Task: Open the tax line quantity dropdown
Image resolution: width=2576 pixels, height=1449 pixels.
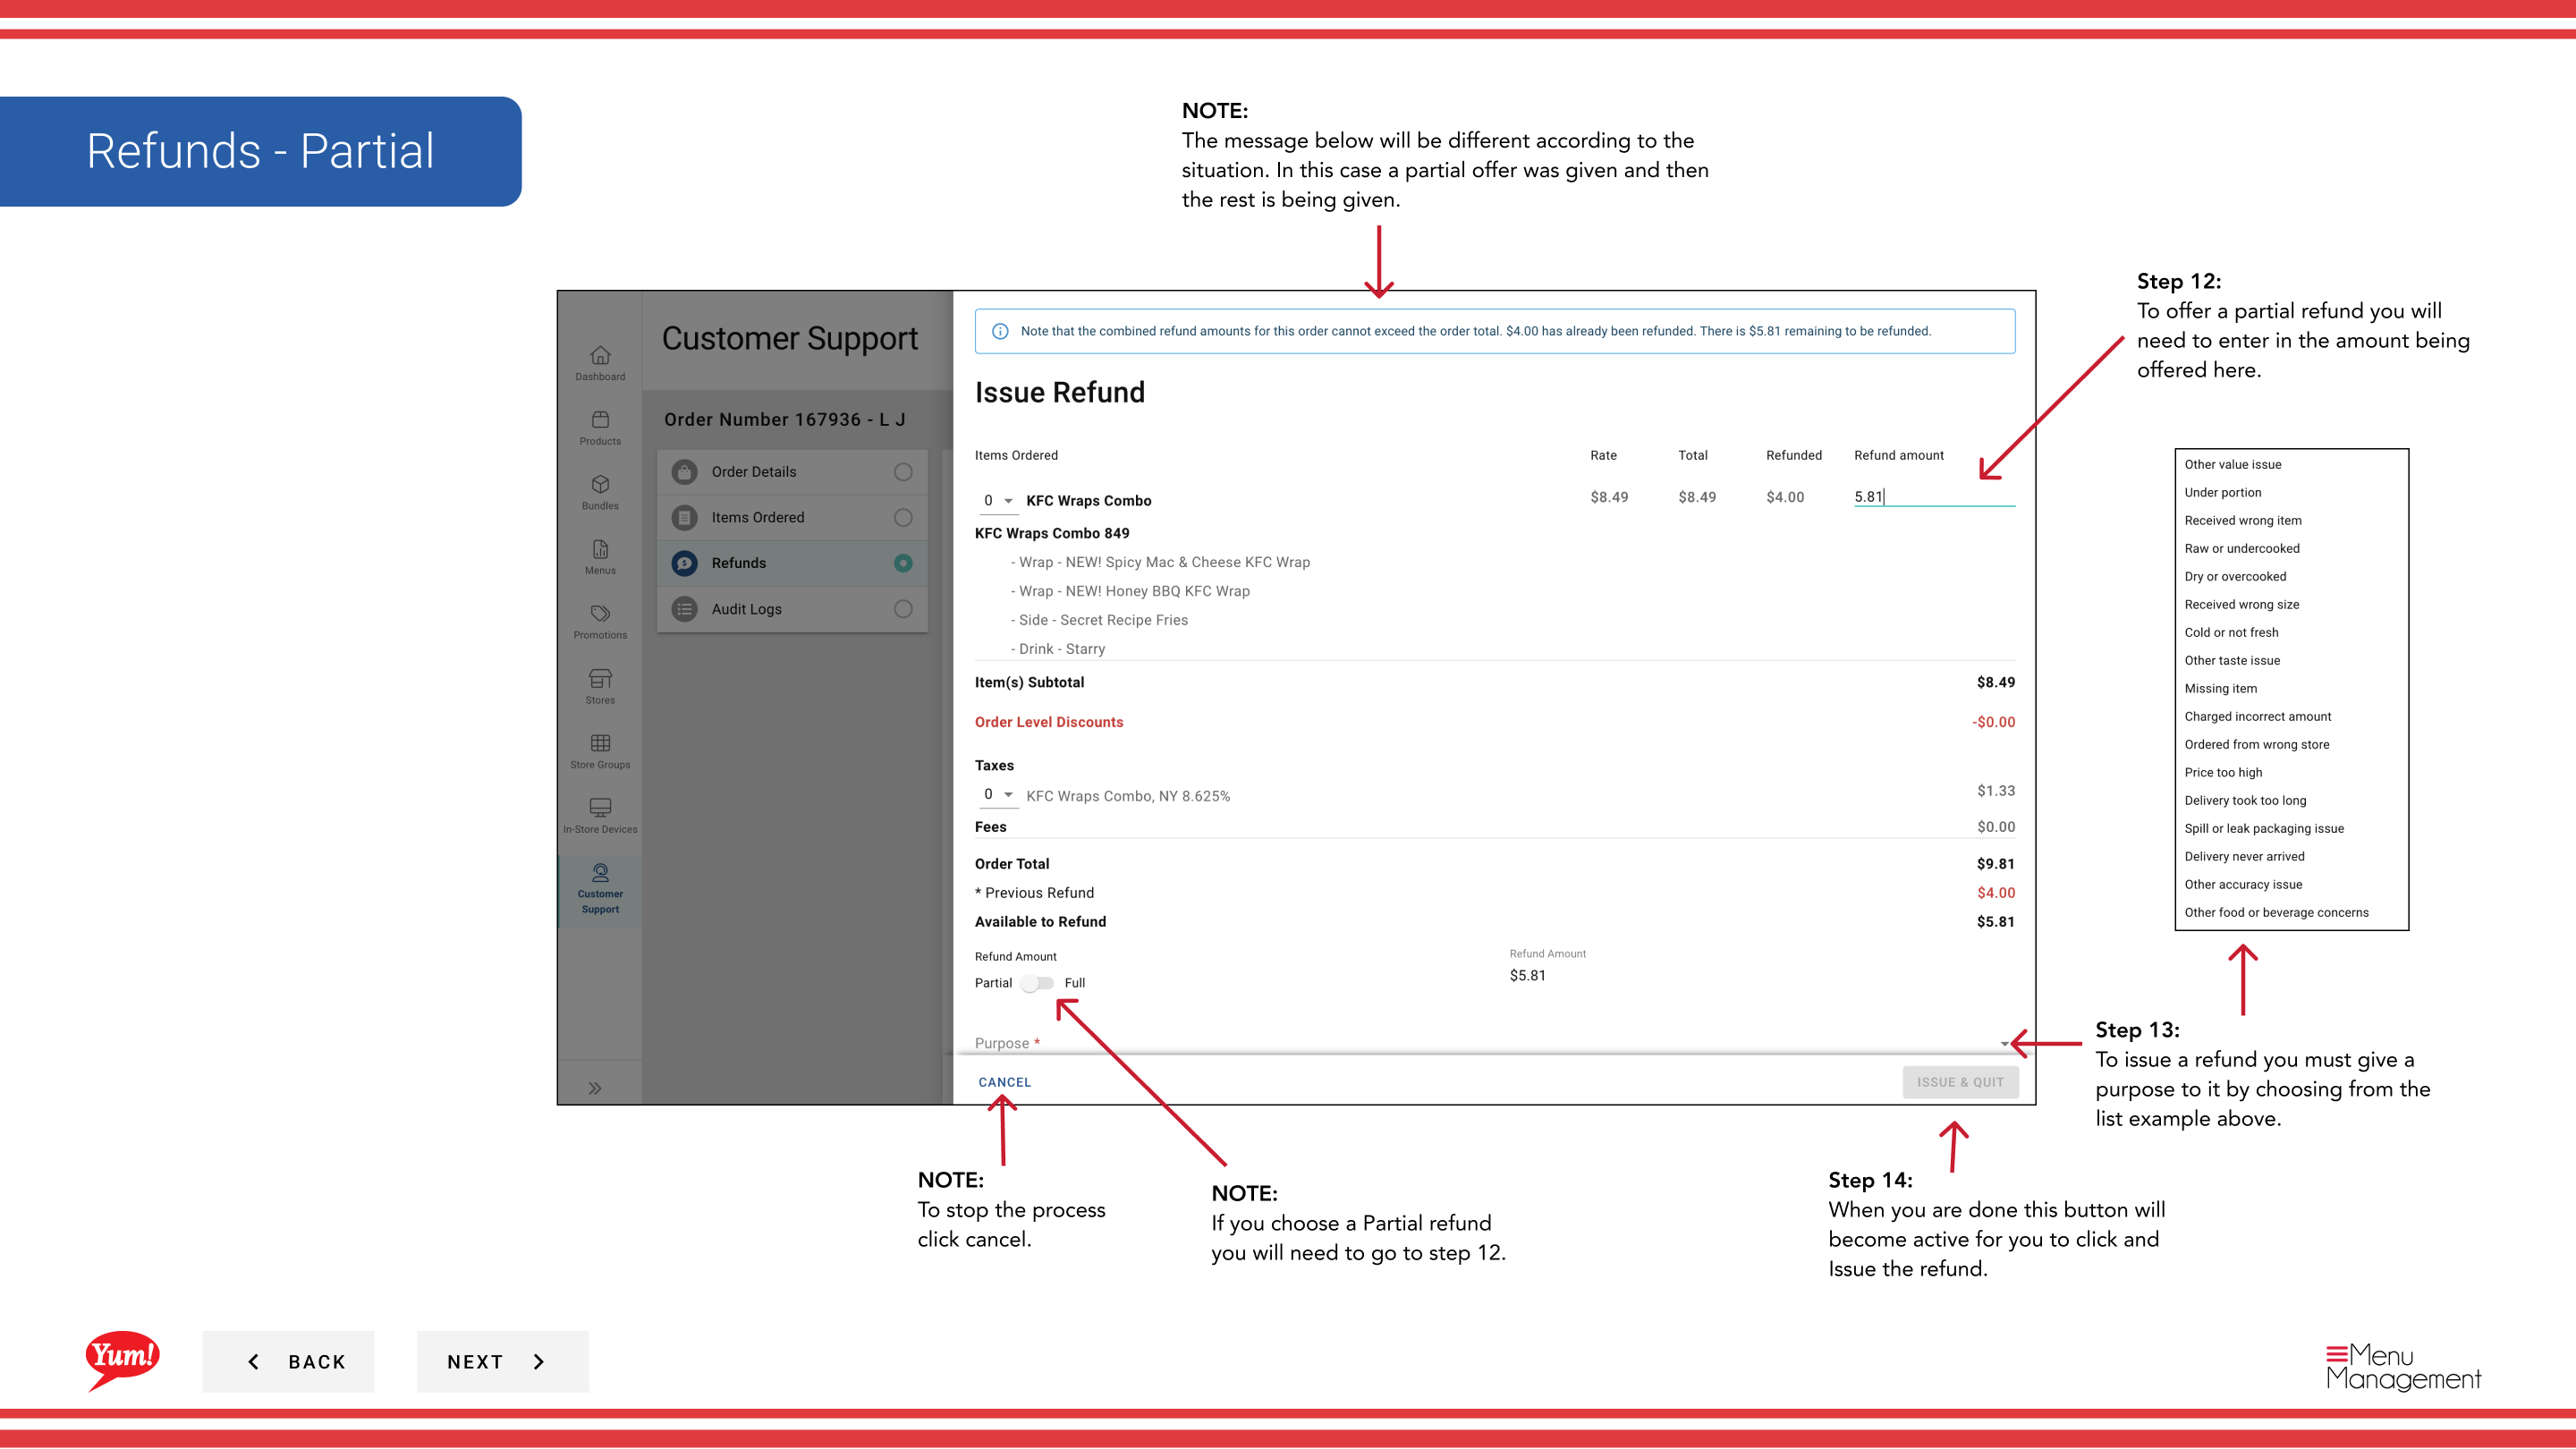Action: point(998,794)
